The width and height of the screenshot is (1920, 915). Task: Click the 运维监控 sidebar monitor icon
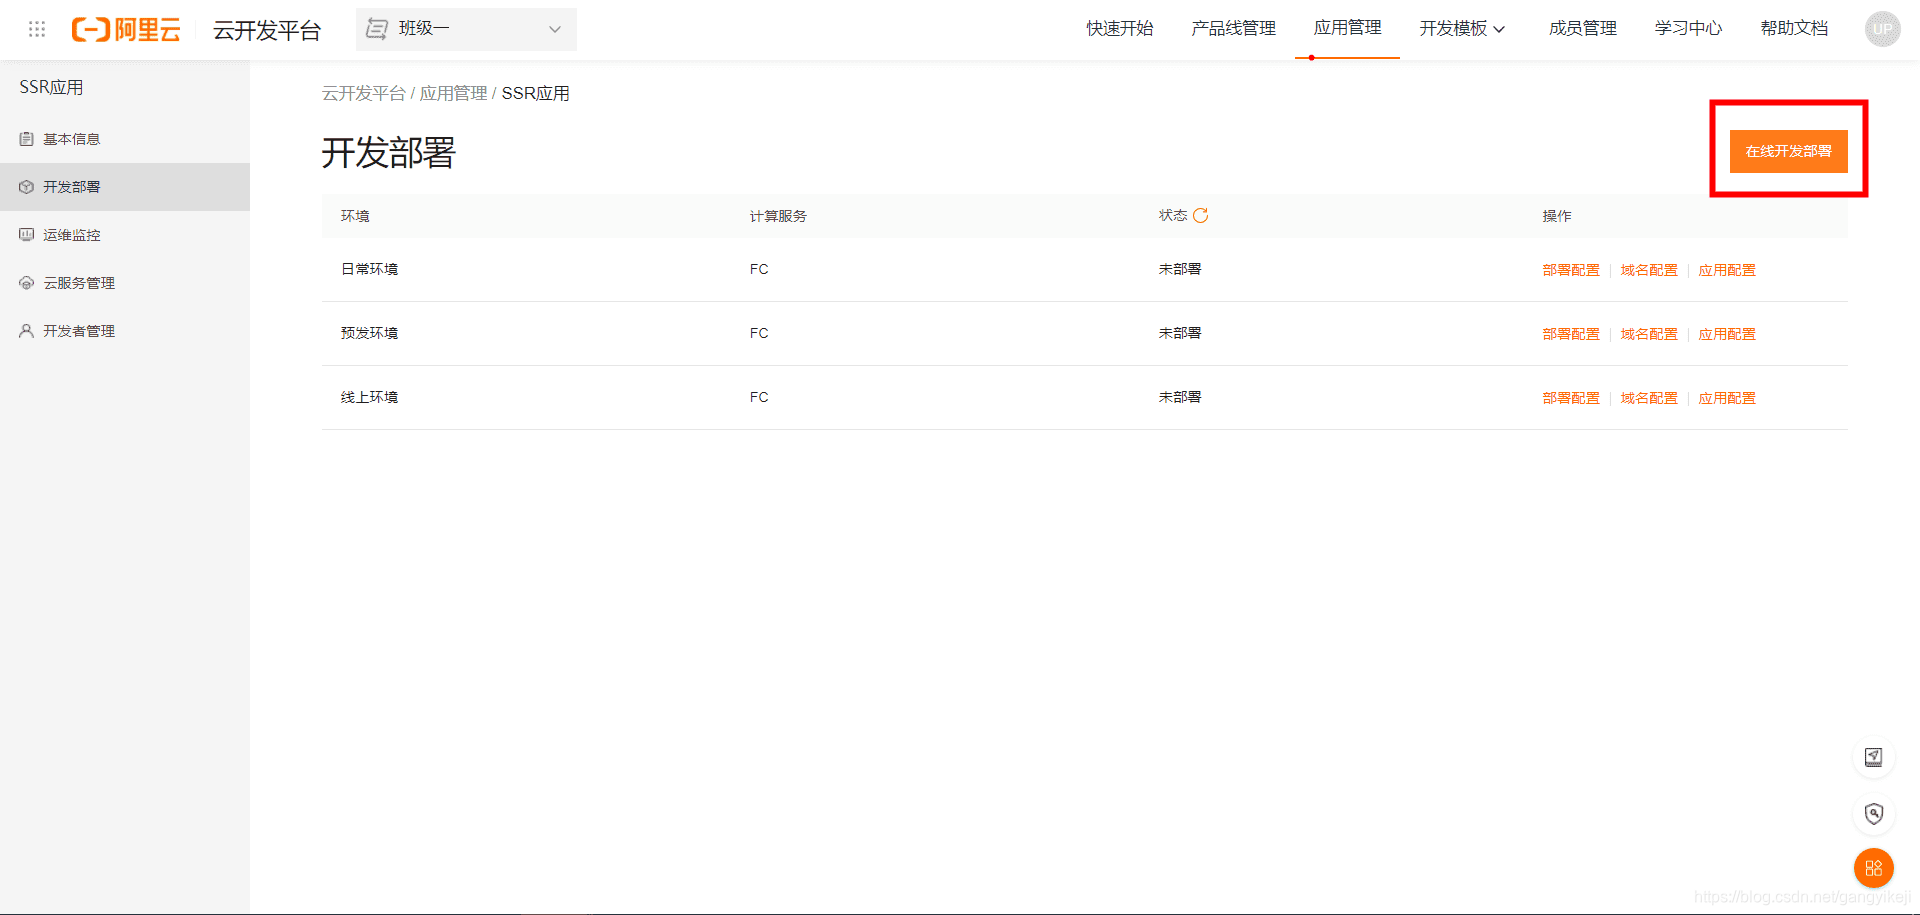pyautogui.click(x=27, y=235)
